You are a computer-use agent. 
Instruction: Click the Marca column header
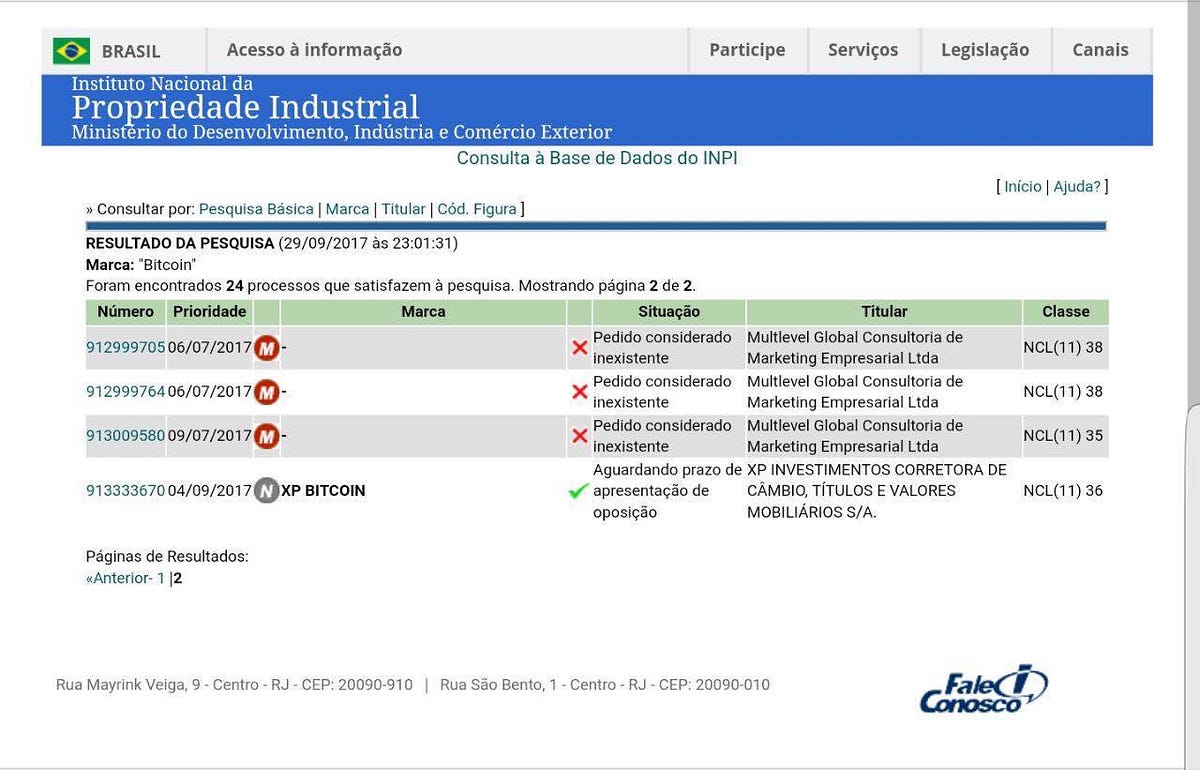pos(423,312)
